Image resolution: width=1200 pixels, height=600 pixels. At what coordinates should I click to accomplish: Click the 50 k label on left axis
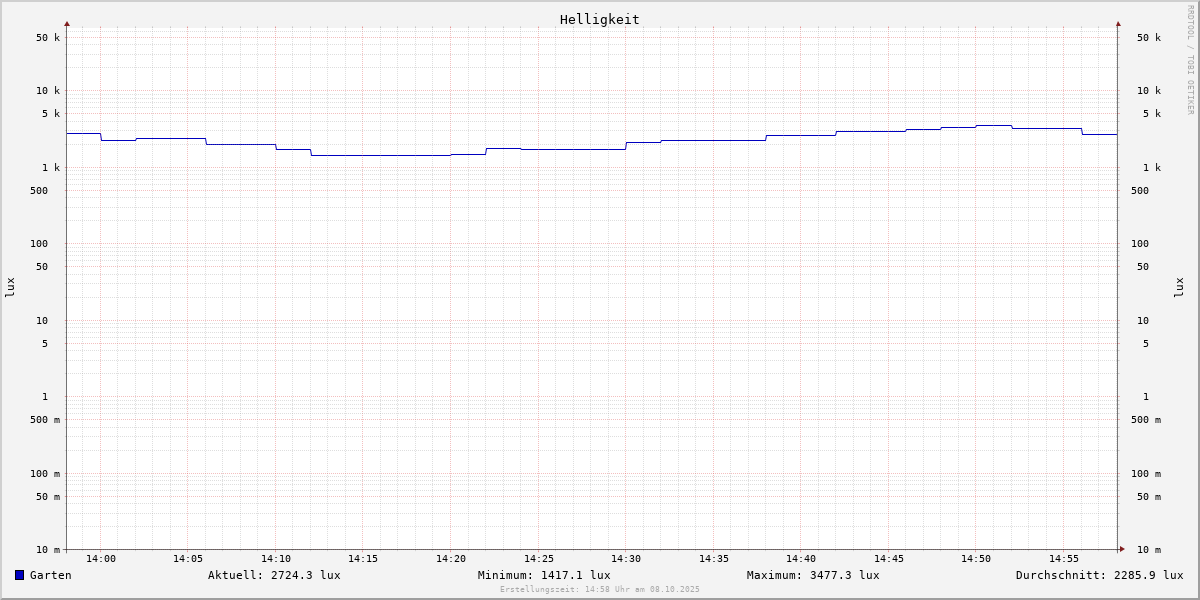48,38
